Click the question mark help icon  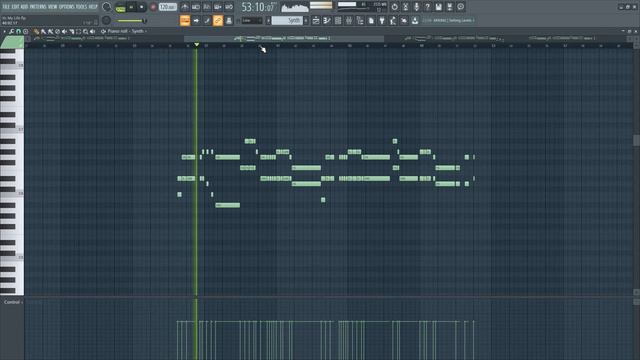pyautogui.click(x=427, y=7)
